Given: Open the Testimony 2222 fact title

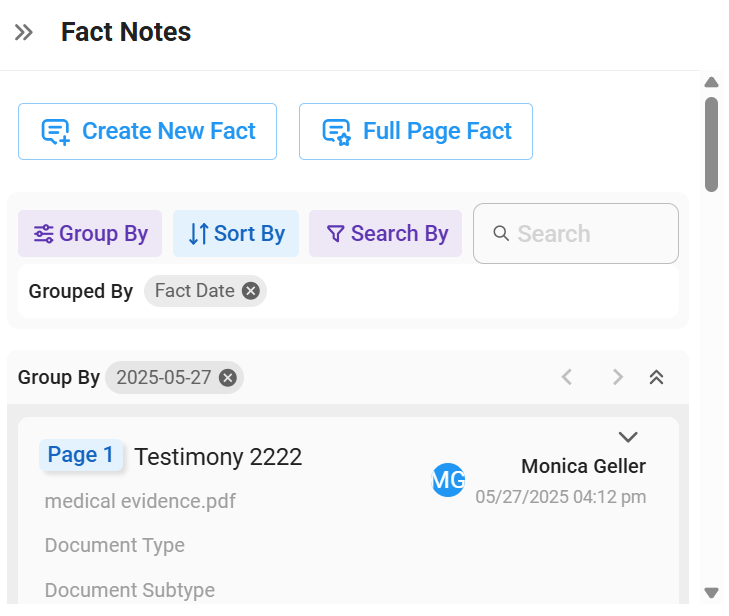Looking at the screenshot, I should click(218, 457).
